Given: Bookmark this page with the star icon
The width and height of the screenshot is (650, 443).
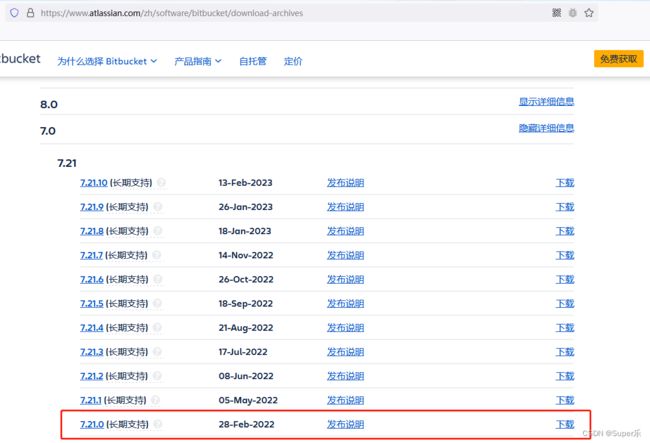Looking at the screenshot, I should [589, 13].
